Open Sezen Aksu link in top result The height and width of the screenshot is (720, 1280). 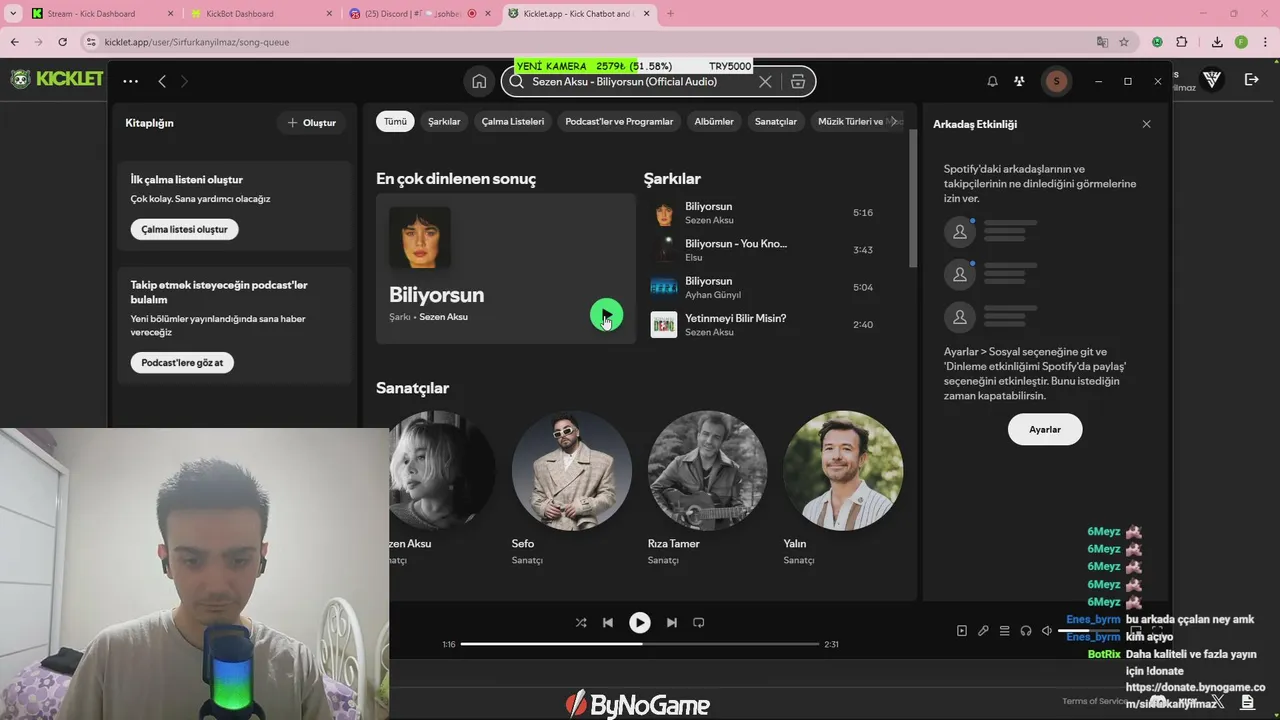[x=443, y=317]
